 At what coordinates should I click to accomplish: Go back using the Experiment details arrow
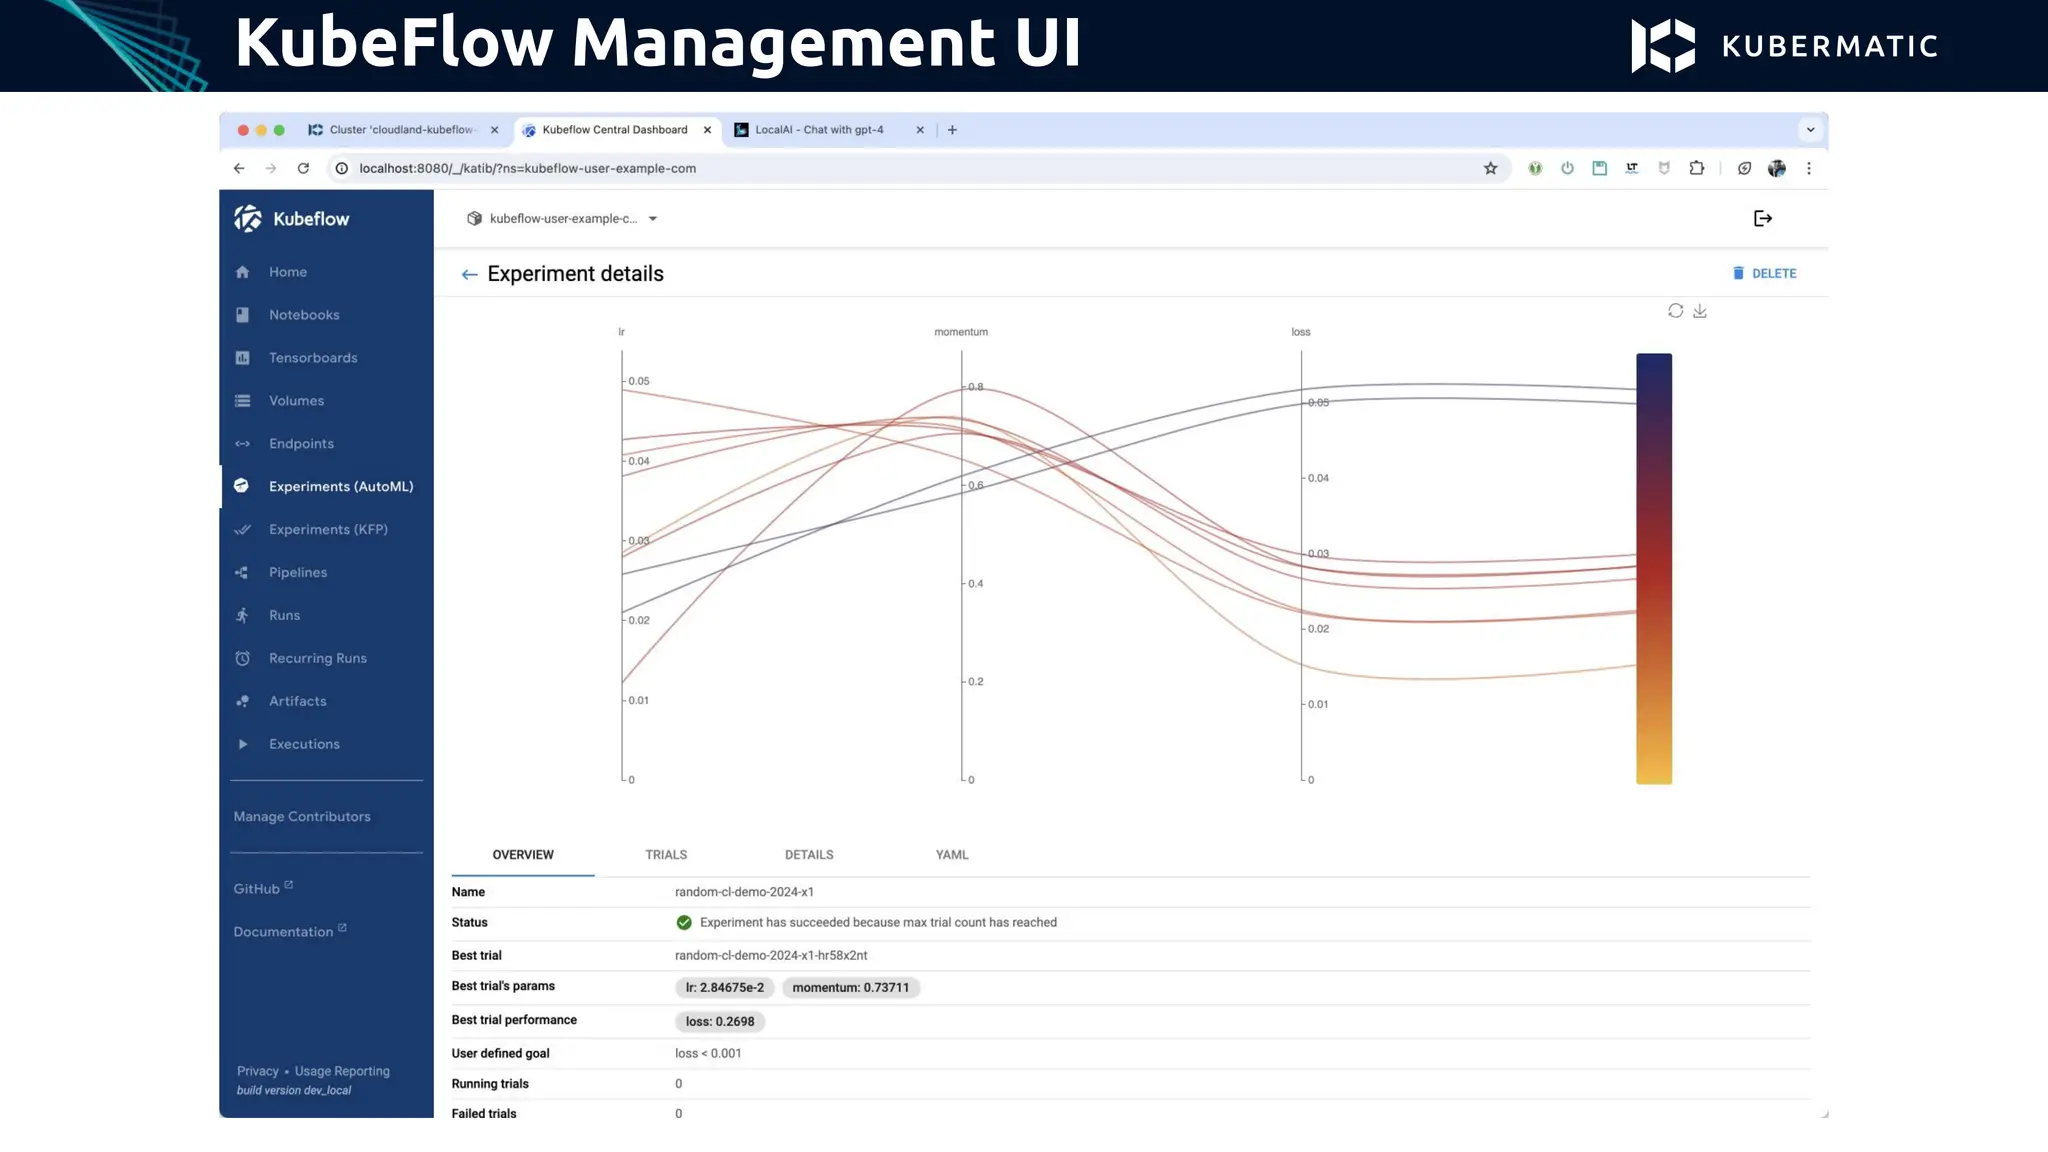click(x=469, y=275)
